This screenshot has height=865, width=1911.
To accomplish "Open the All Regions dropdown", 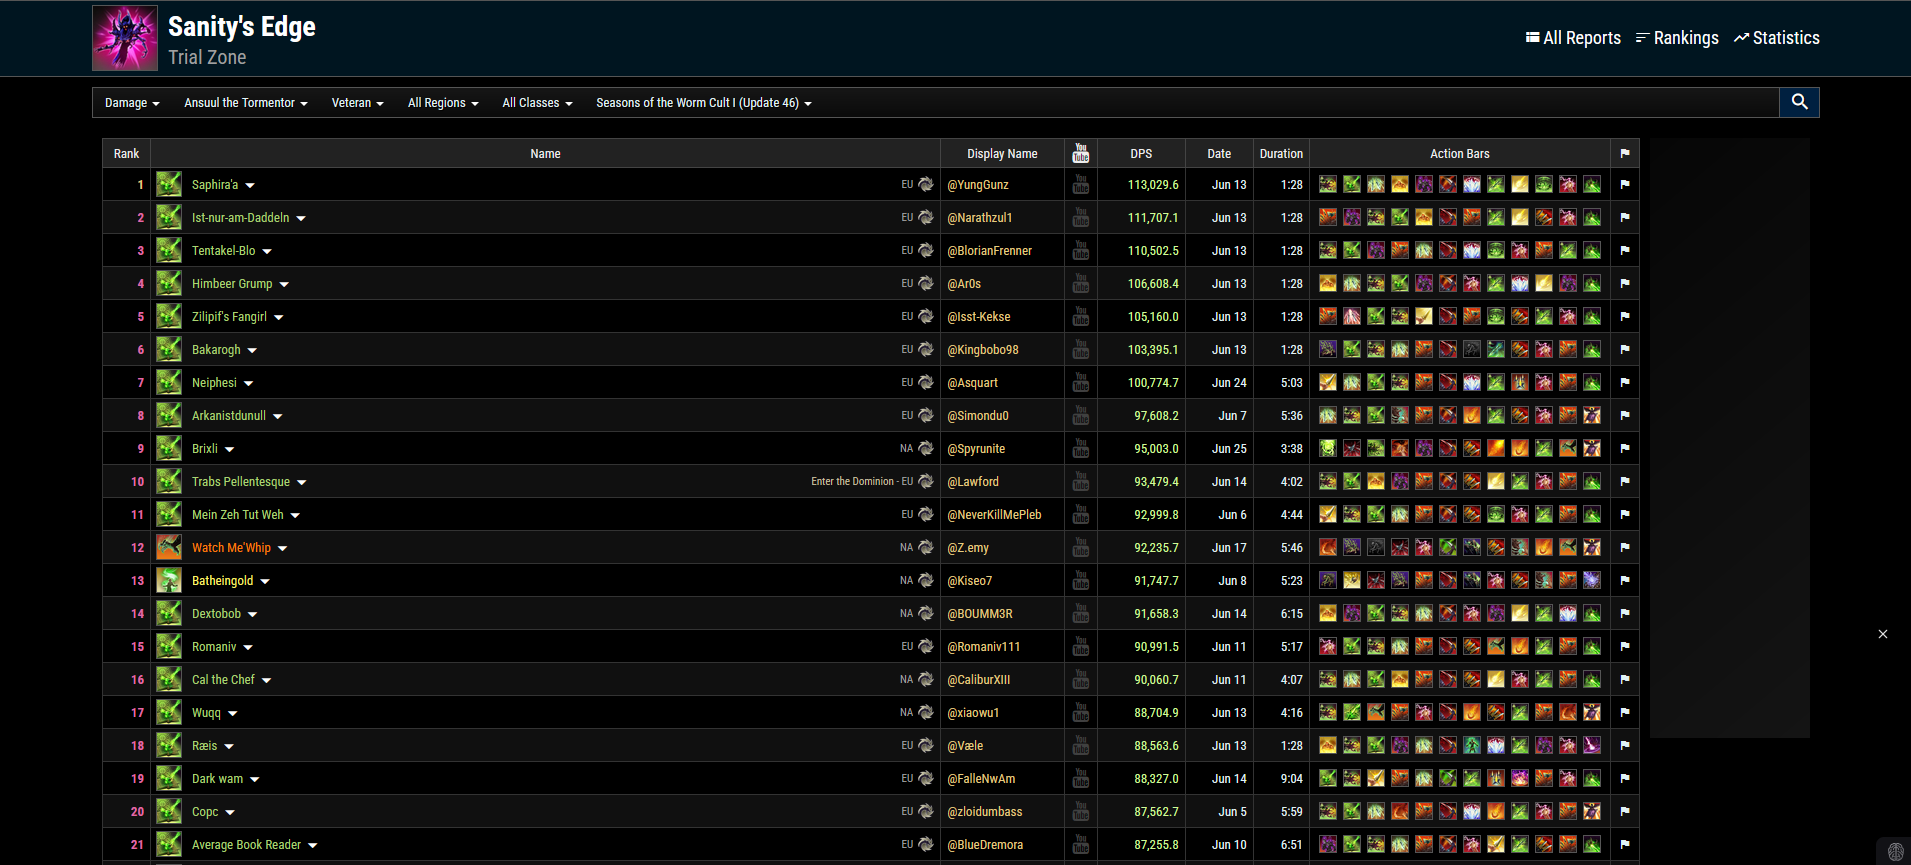I will 443,103.
